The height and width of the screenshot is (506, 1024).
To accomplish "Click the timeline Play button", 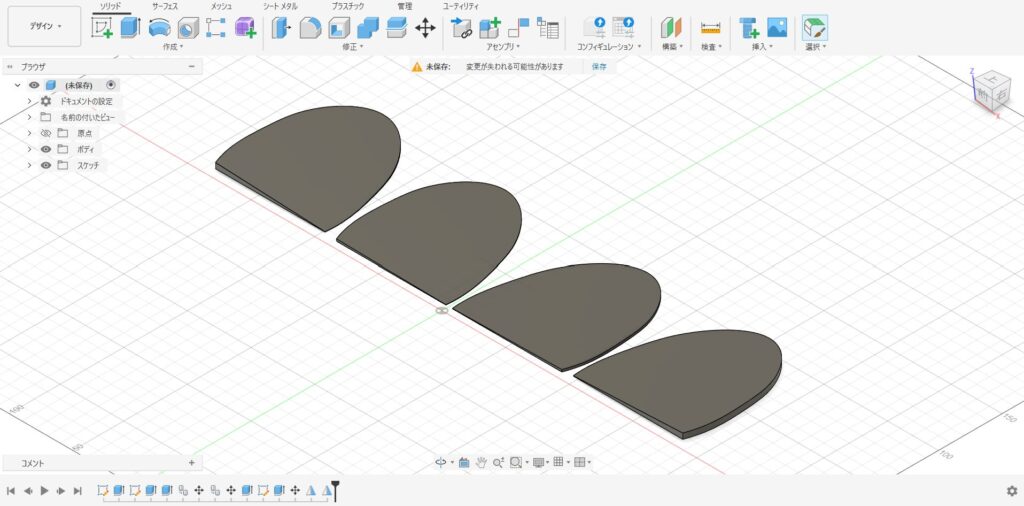I will (x=45, y=491).
